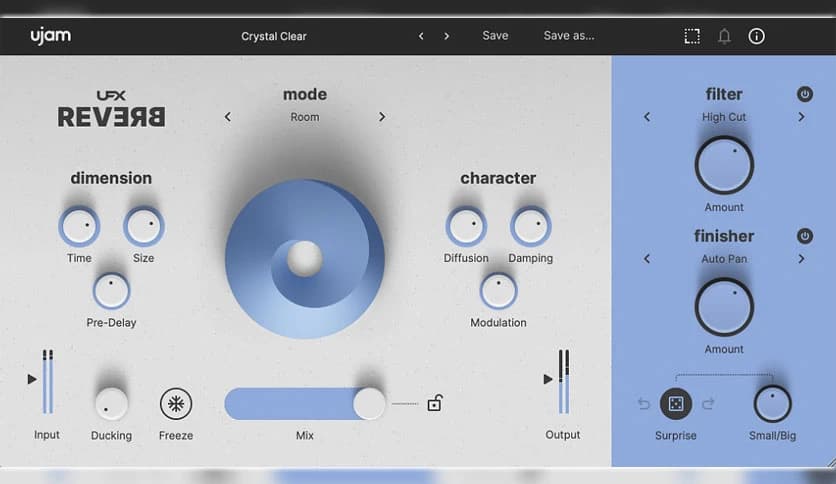The height and width of the screenshot is (484, 836).
Task: Open the window size frame icon
Action: [692, 36]
